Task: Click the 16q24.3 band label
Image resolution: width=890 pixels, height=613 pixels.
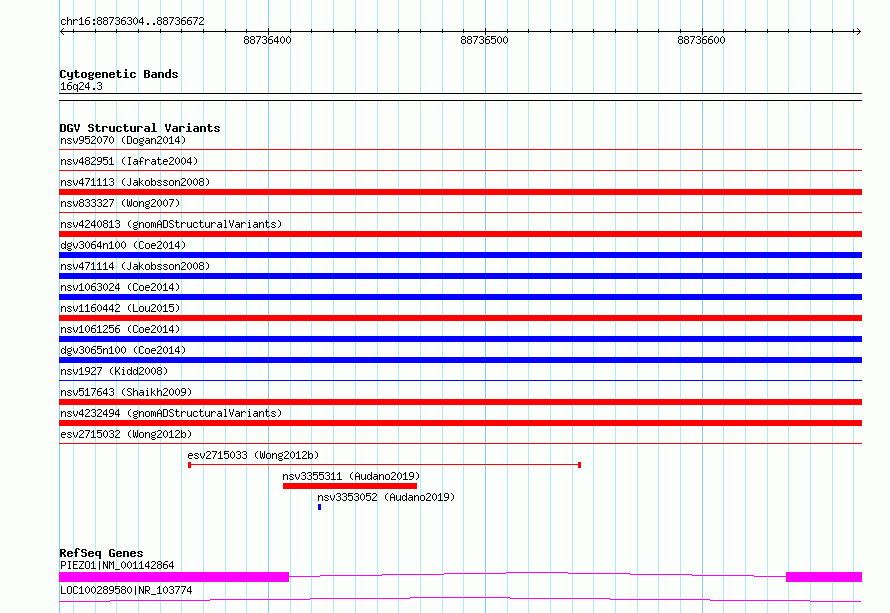Action: (x=81, y=86)
